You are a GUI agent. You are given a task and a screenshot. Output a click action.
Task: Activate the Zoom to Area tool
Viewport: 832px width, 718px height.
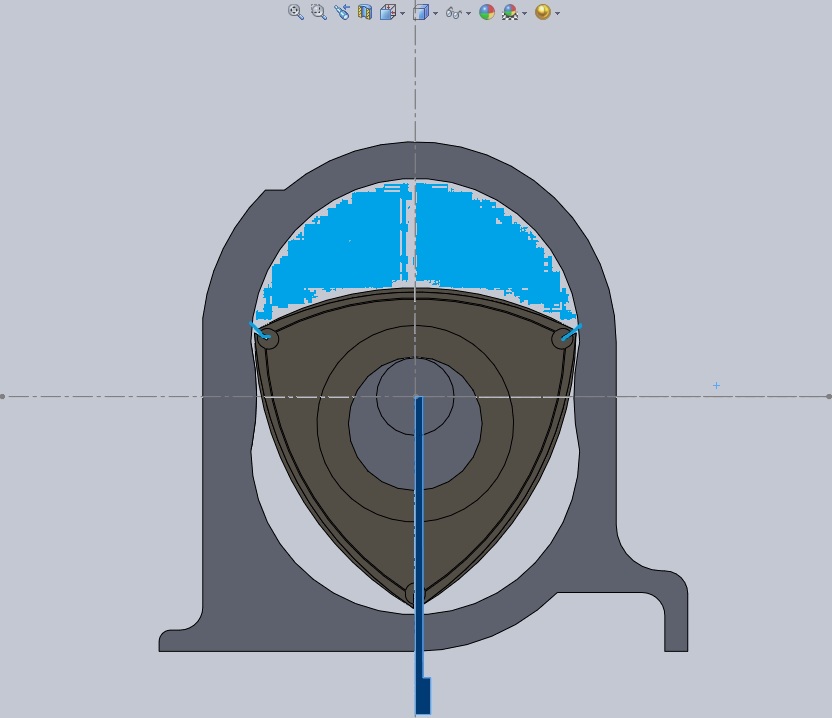pyautogui.click(x=318, y=12)
